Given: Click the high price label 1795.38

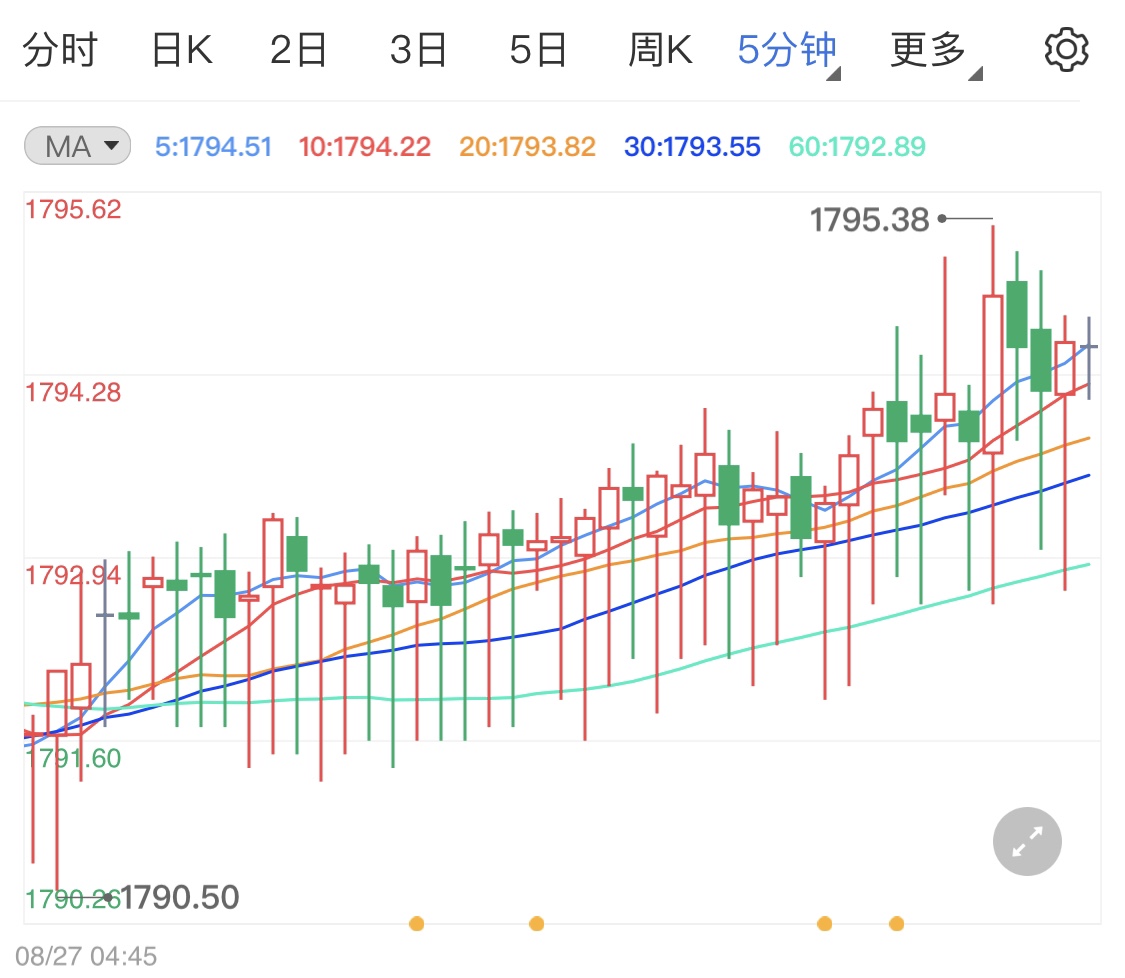Looking at the screenshot, I should coord(870,220).
